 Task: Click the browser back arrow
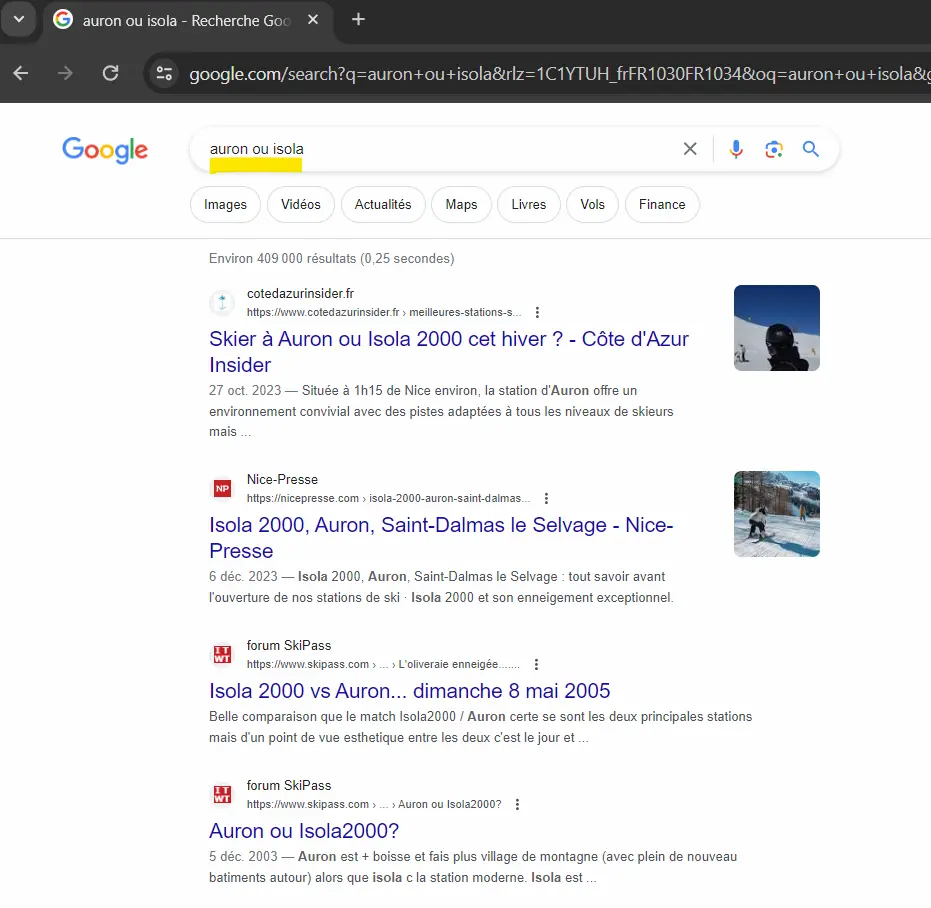[21, 73]
